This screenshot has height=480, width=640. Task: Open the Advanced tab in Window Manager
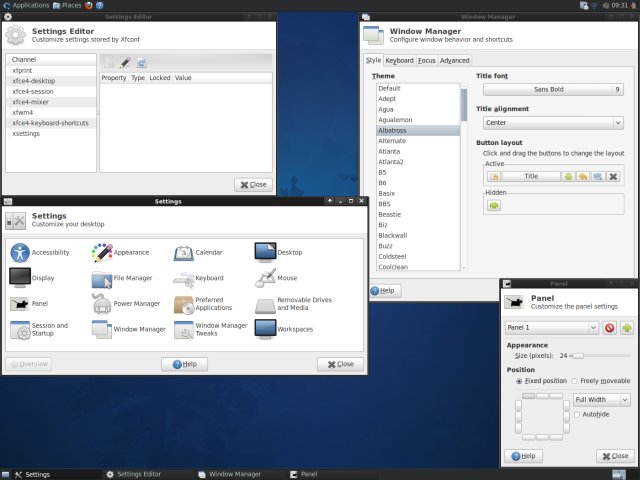pyautogui.click(x=454, y=60)
